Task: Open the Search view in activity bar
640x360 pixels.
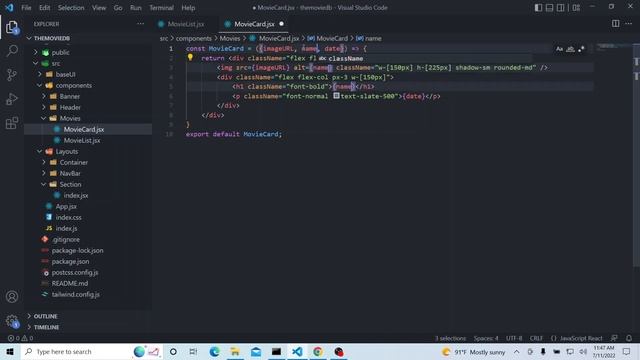Action: point(12,51)
